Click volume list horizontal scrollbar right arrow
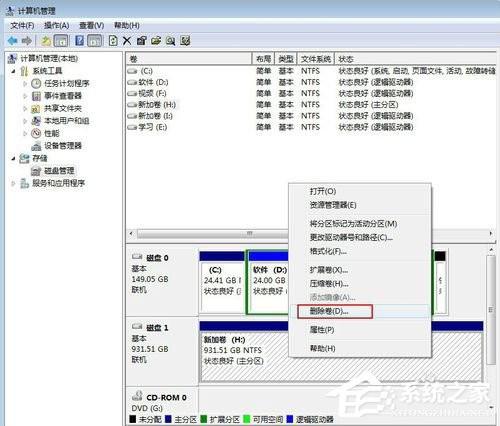Viewport: 500px width, 426px height. coord(491,234)
